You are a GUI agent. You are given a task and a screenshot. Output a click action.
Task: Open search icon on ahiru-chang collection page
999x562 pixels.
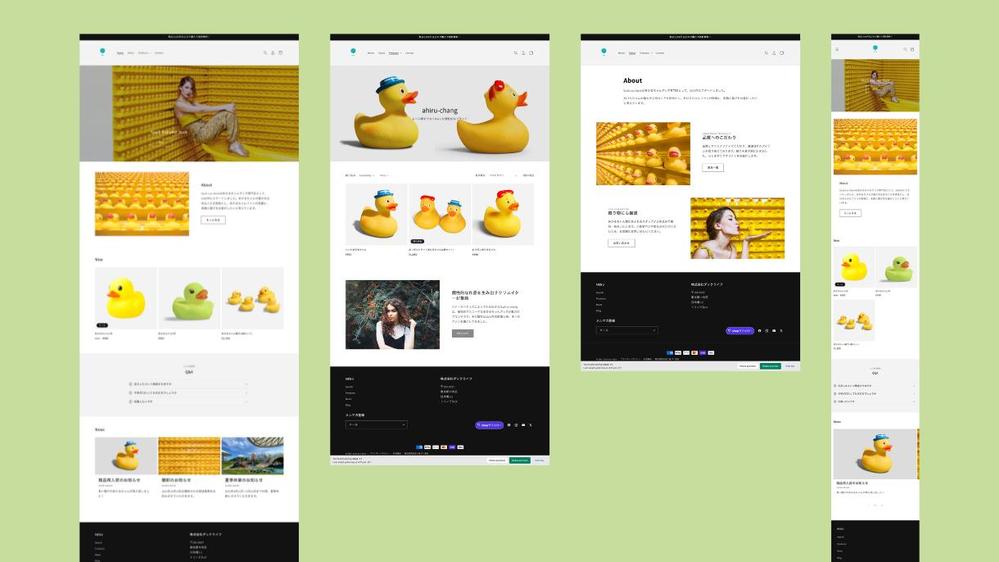click(x=516, y=53)
